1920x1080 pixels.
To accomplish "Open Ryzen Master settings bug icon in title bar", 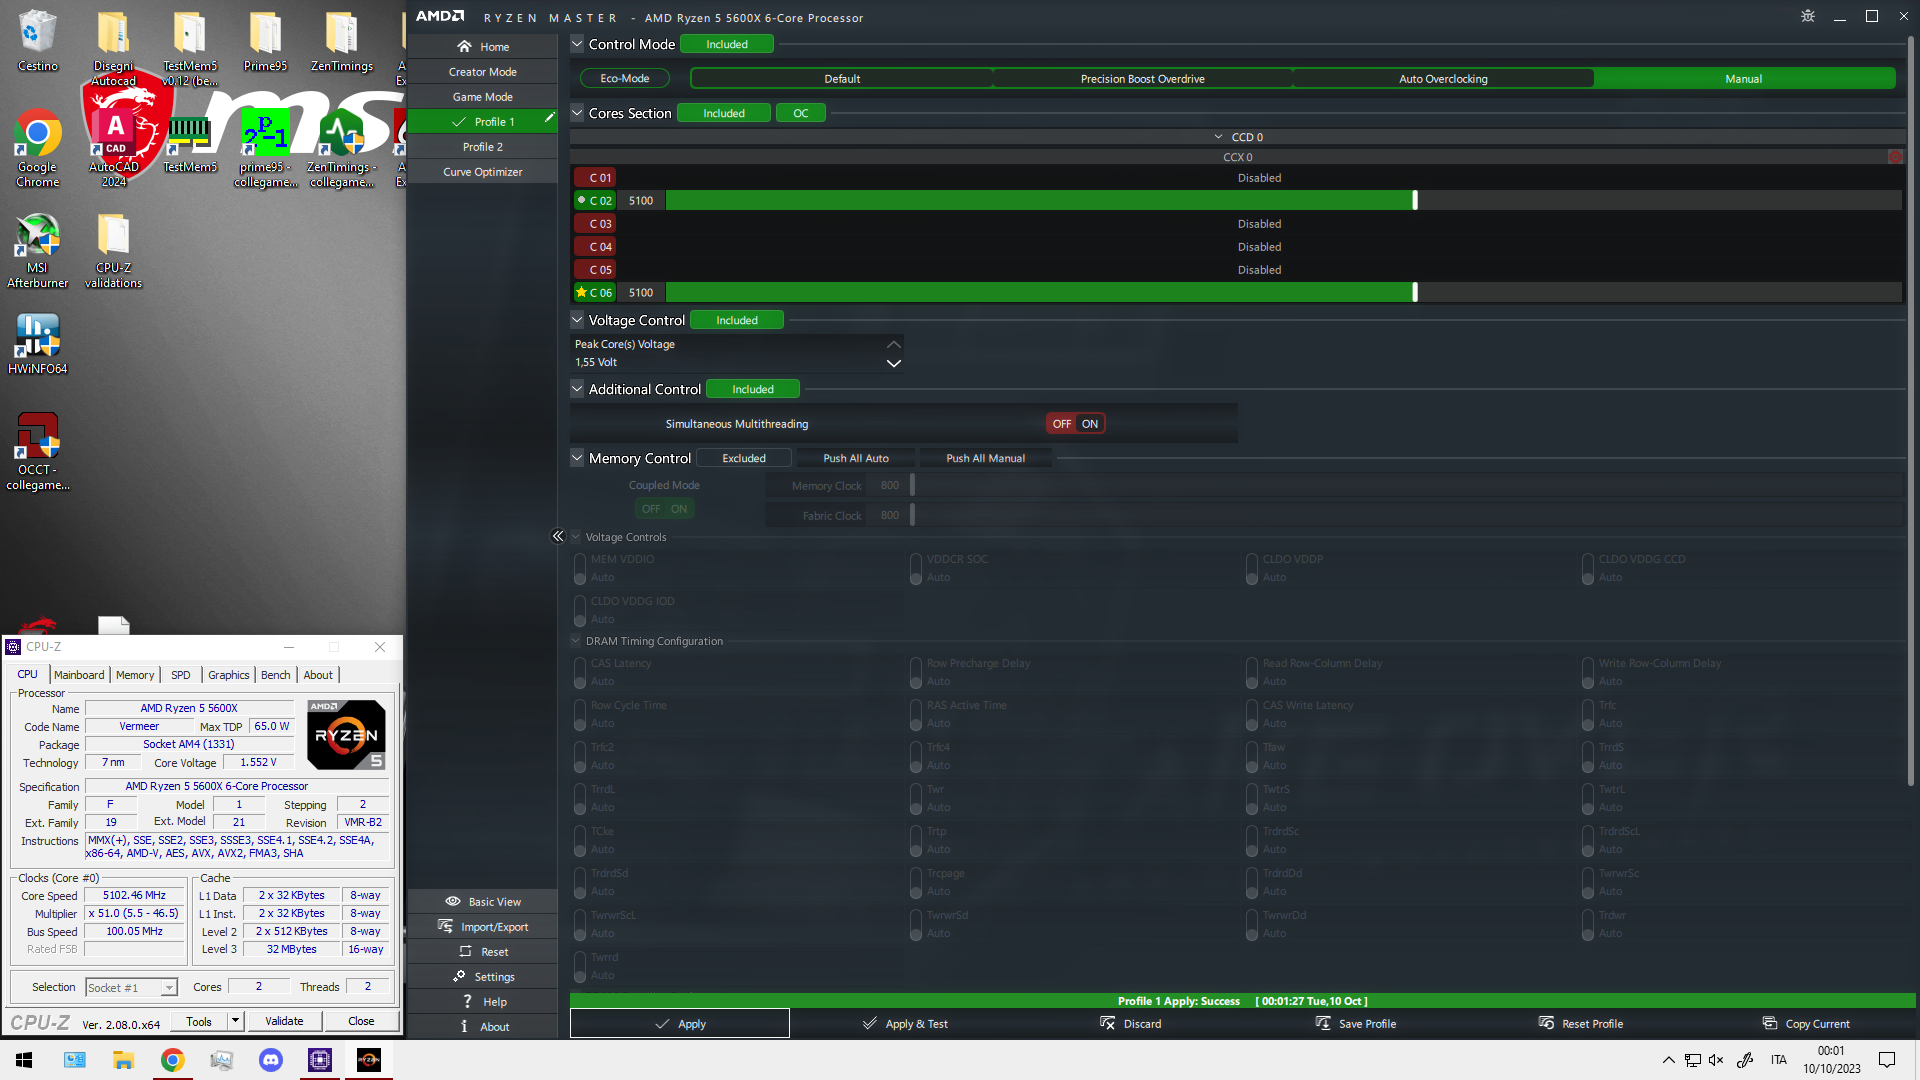I will click(1808, 16).
